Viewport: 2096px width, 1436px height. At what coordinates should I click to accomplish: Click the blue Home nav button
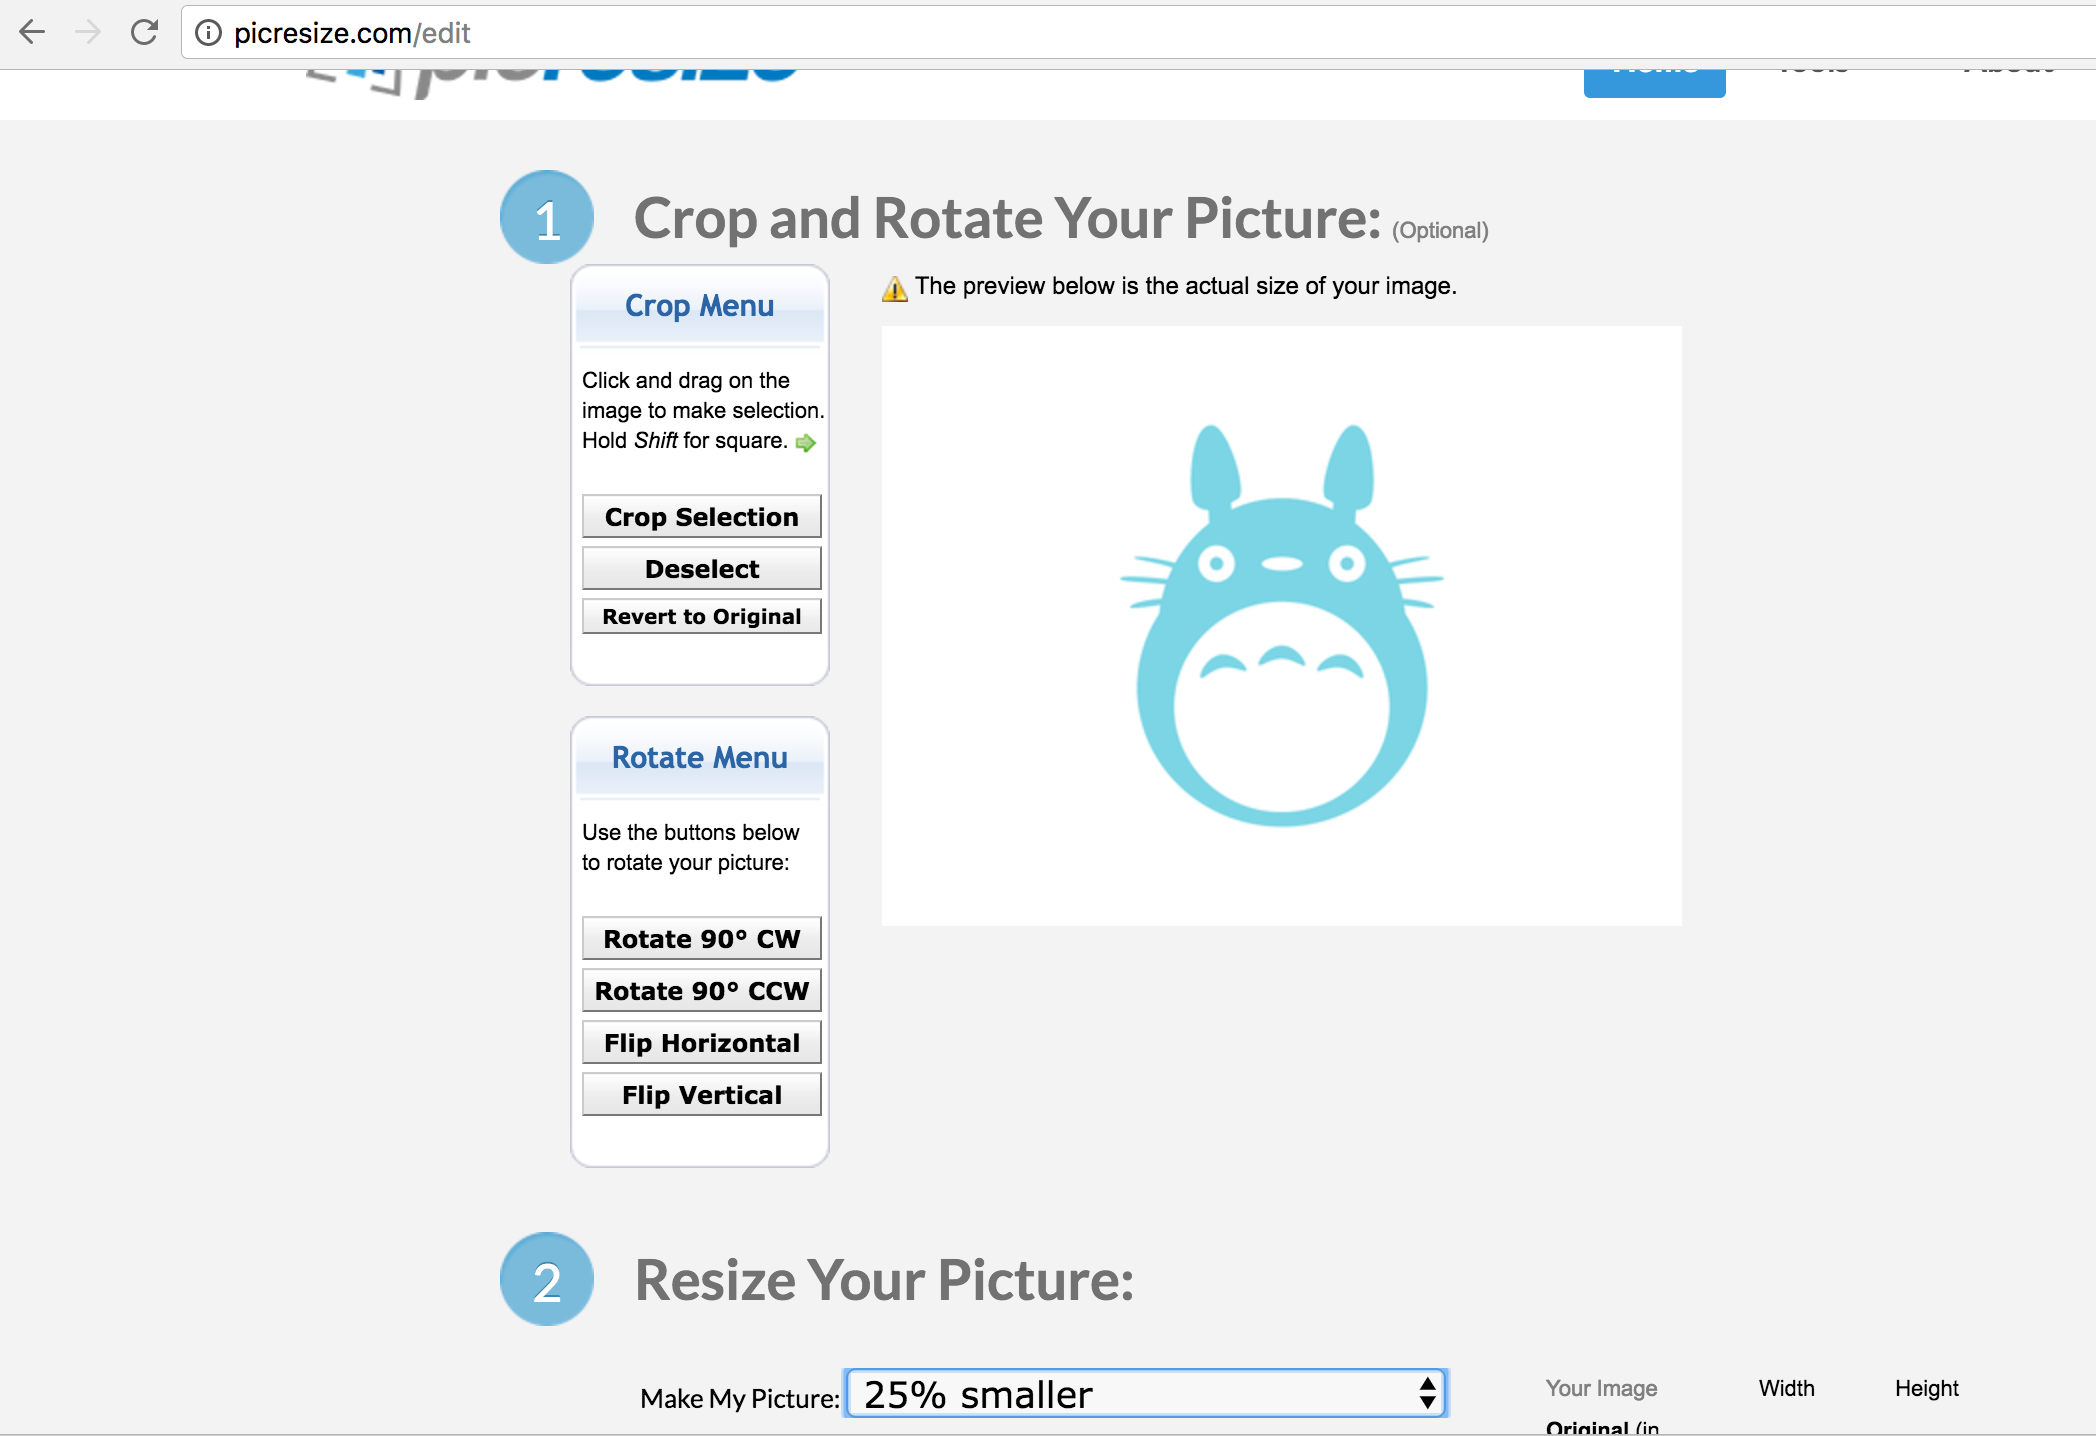tap(1654, 82)
